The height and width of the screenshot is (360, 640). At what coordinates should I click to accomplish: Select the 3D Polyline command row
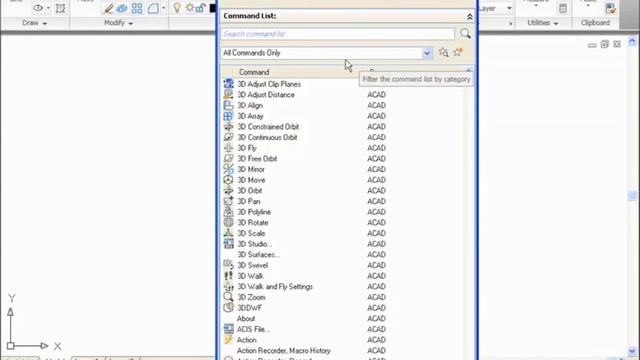pos(343,212)
